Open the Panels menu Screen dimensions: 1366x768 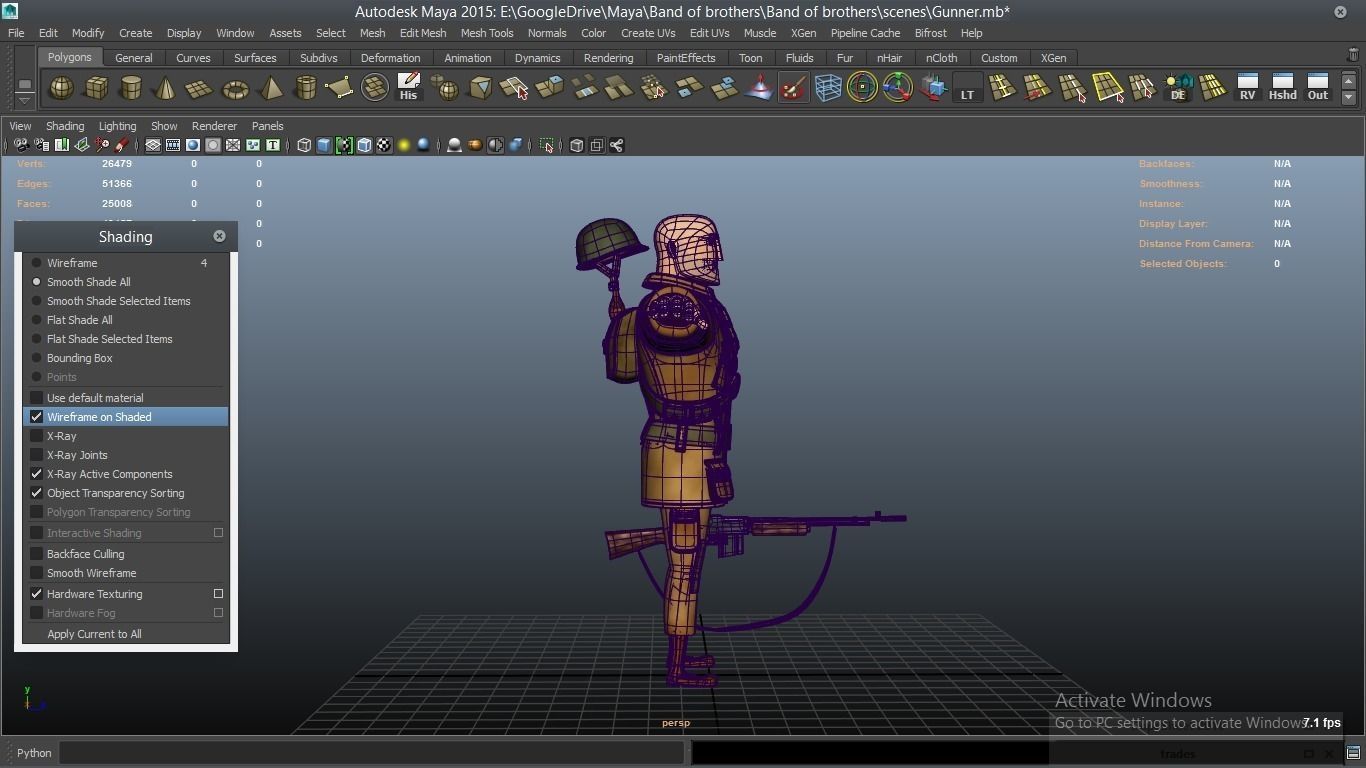(267, 126)
